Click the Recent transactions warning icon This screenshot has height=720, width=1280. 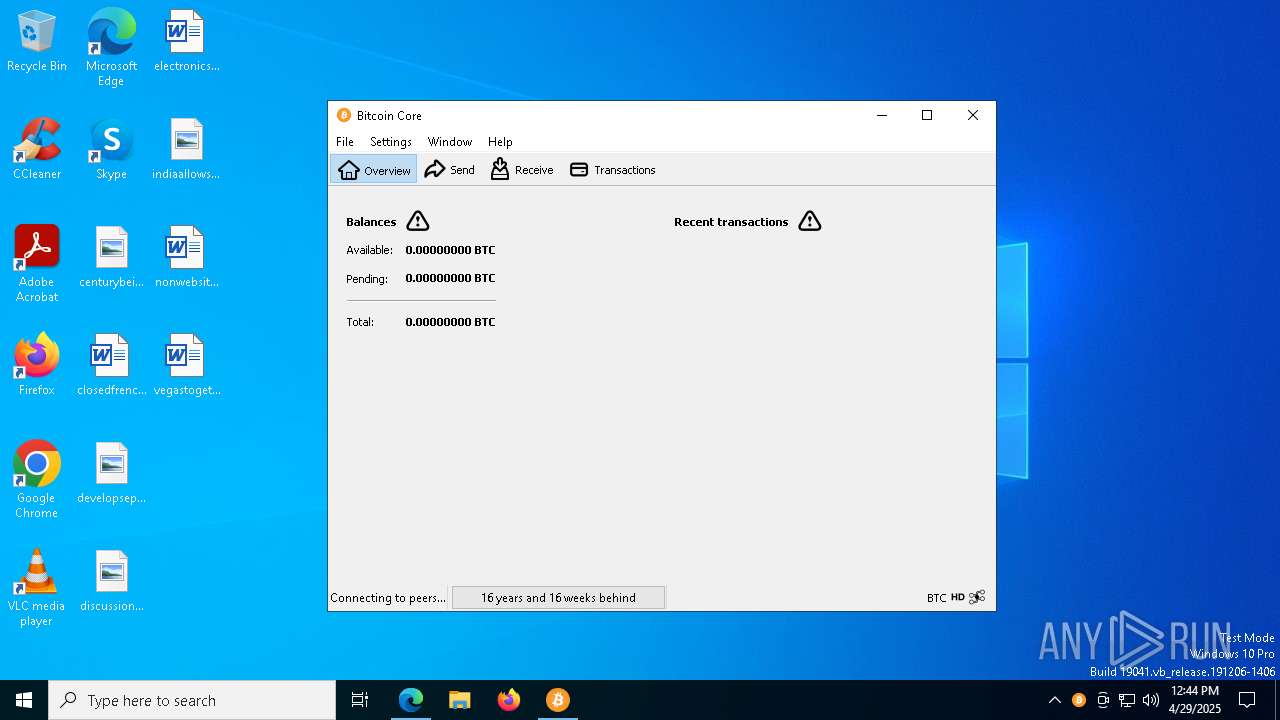tap(810, 221)
